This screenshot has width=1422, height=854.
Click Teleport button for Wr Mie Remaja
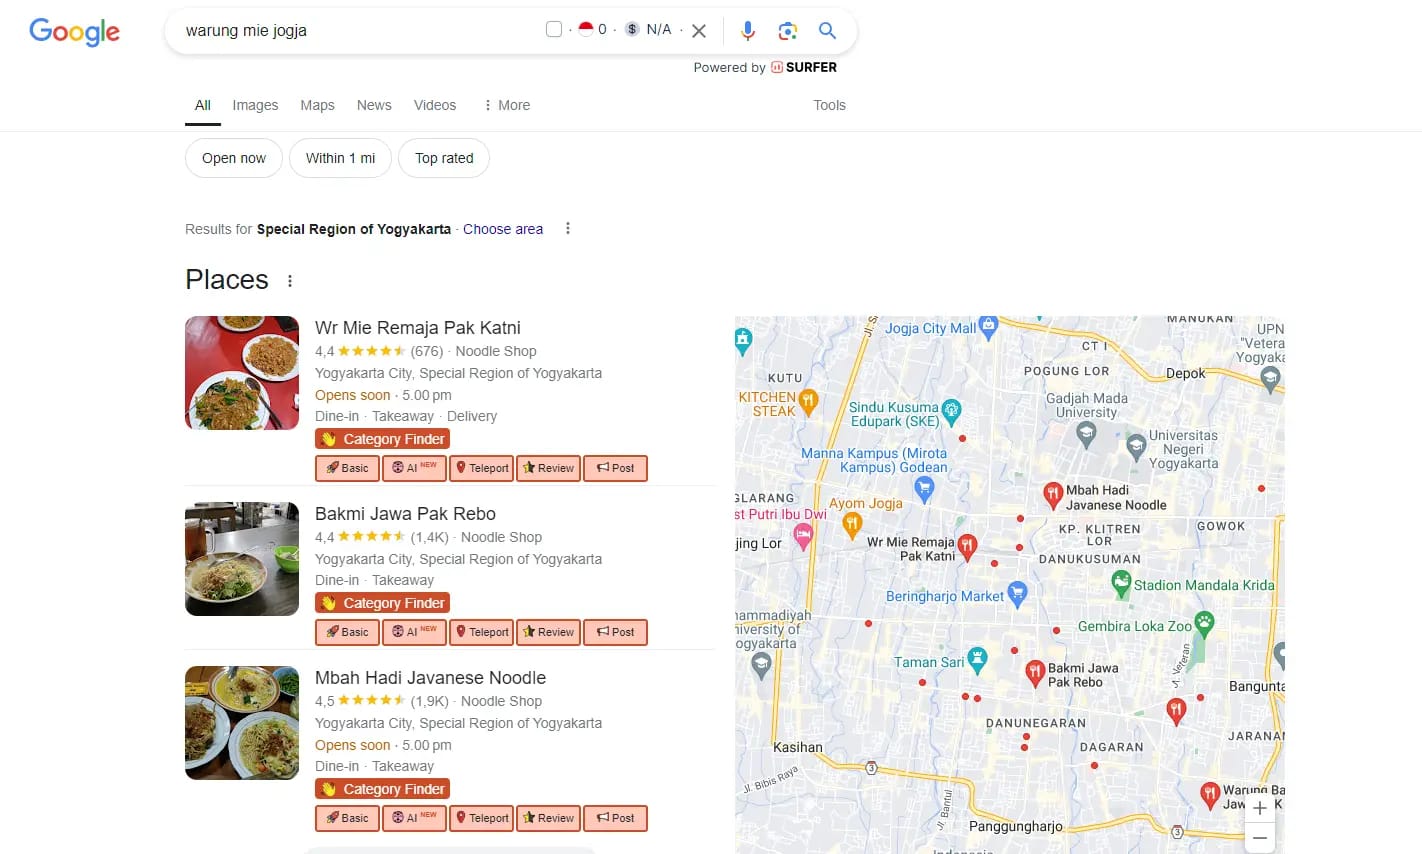[x=481, y=468]
